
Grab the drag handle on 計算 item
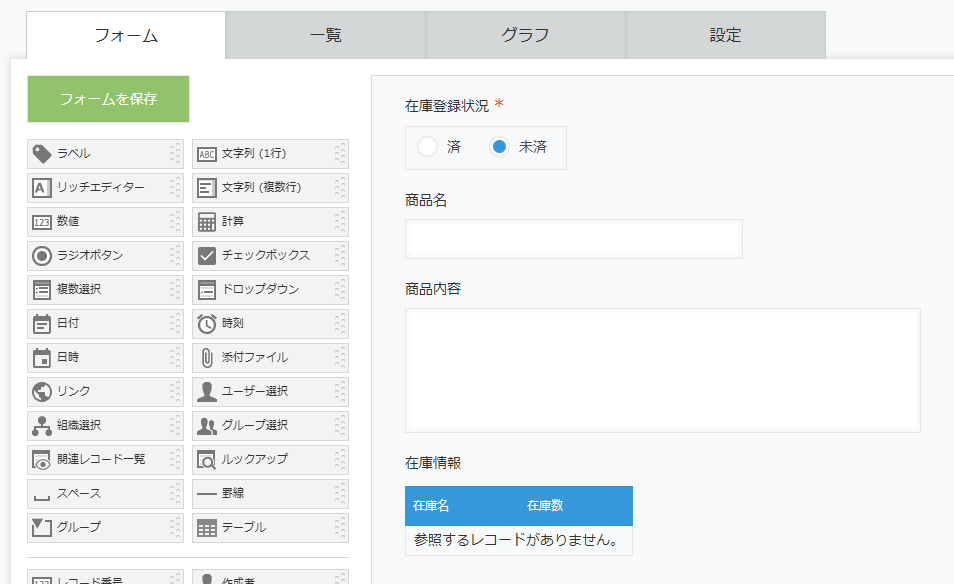(340, 222)
